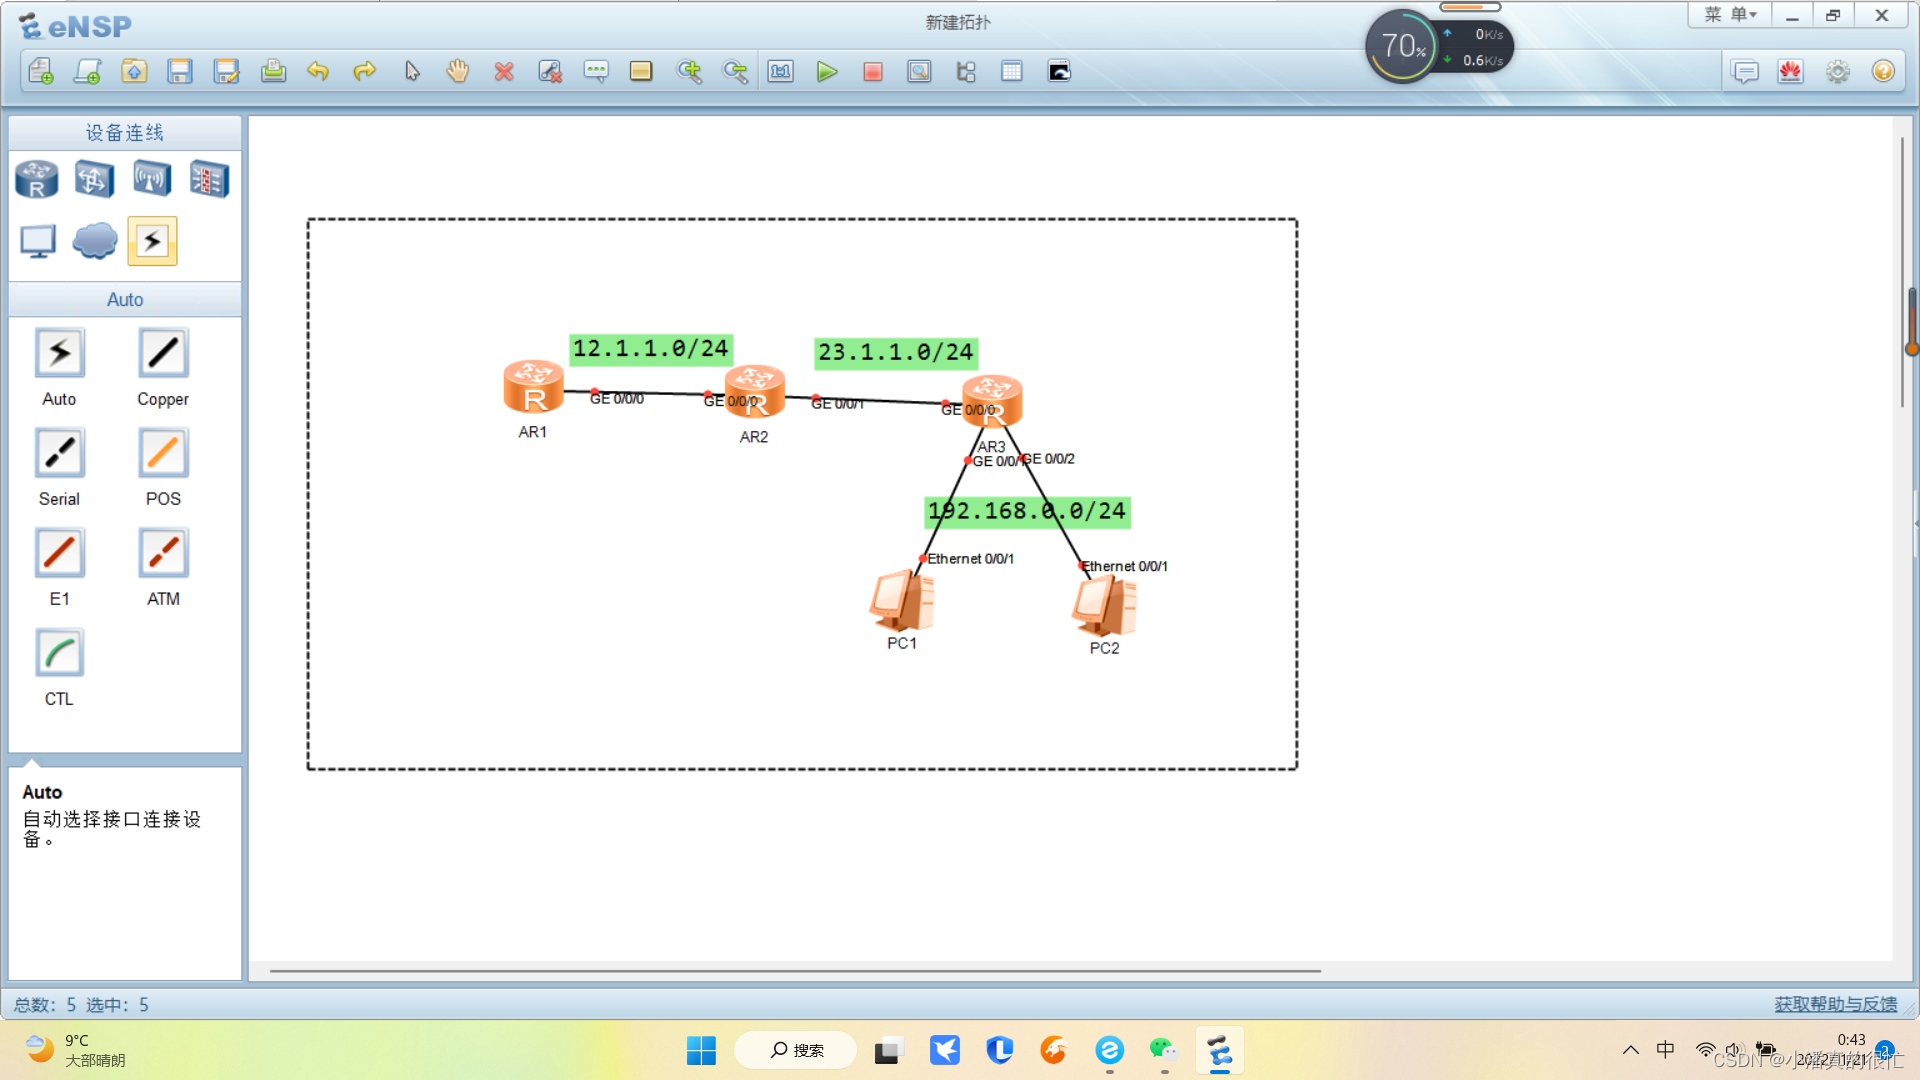Click the PC1 device on canvas

point(902,602)
